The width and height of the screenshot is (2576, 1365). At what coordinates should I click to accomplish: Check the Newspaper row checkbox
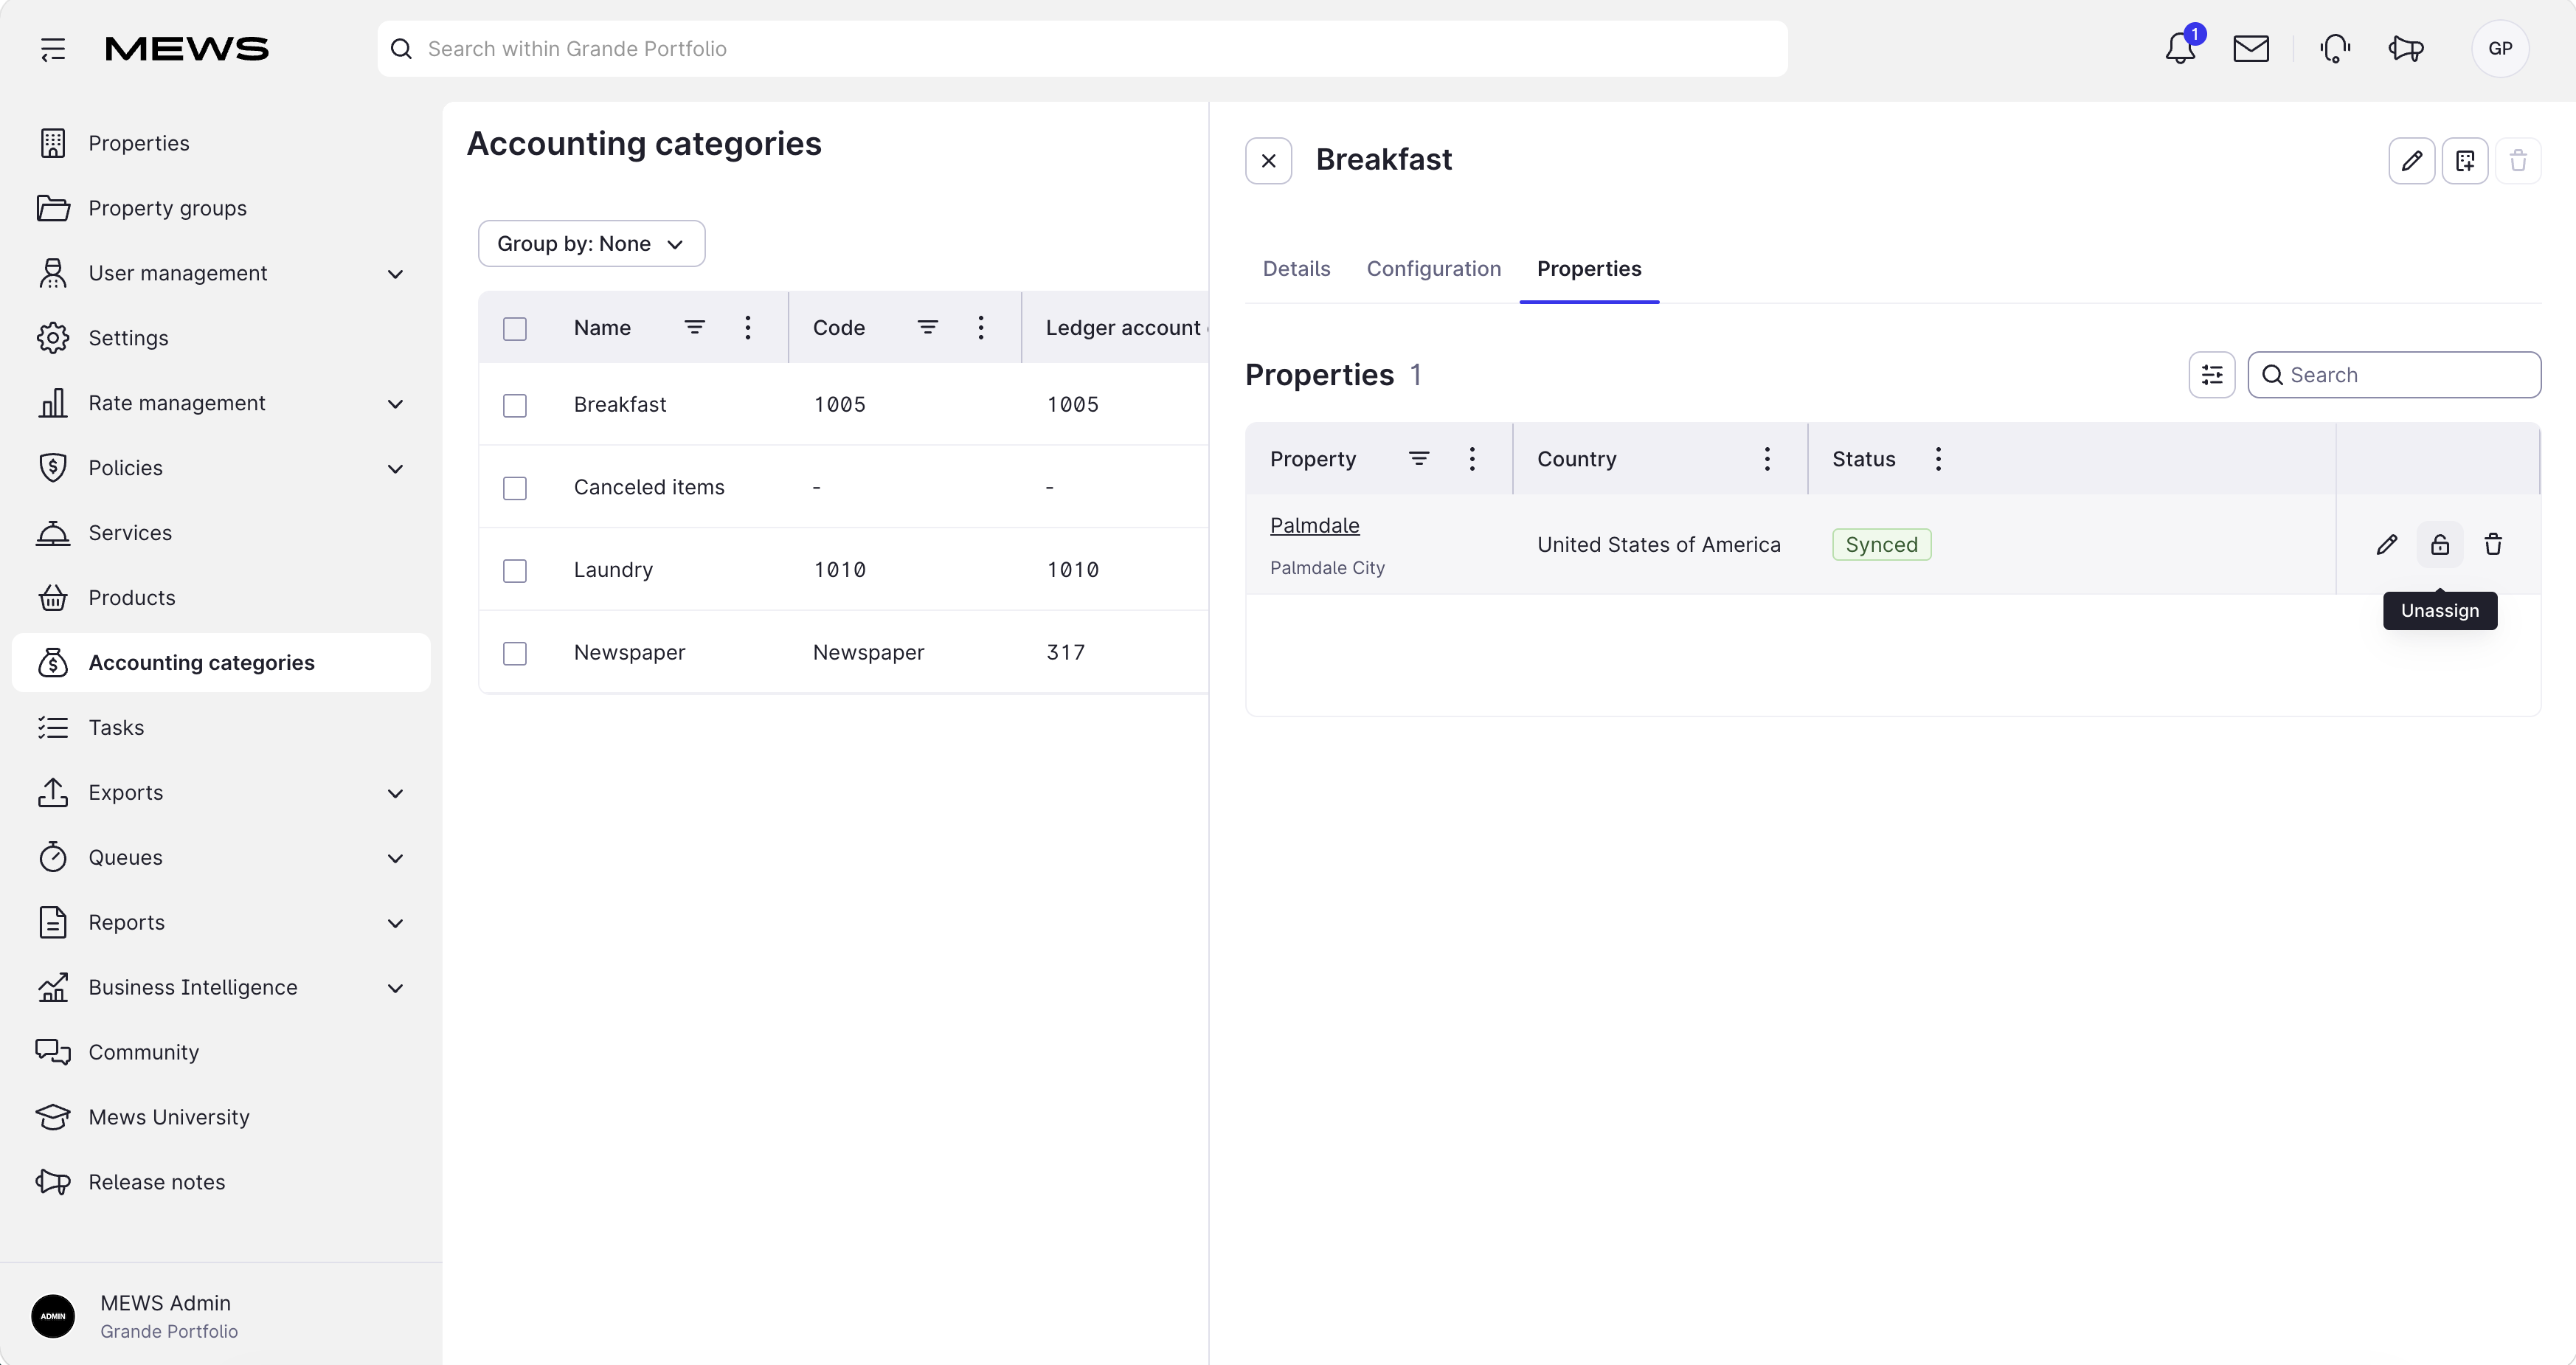[514, 654]
